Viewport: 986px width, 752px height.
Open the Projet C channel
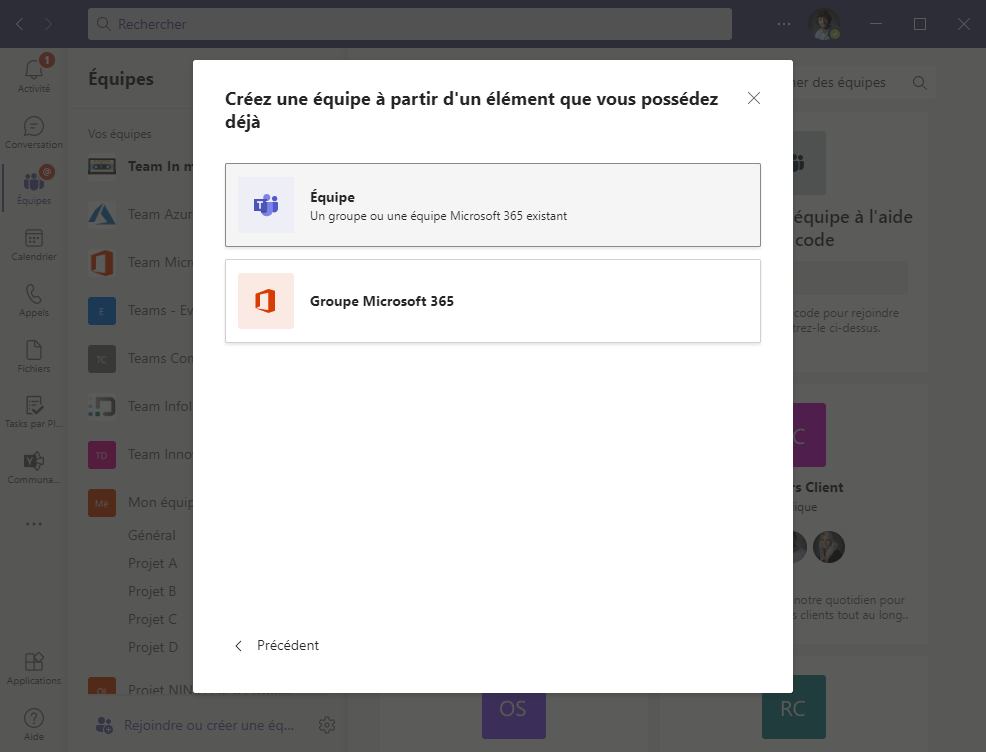[152, 619]
